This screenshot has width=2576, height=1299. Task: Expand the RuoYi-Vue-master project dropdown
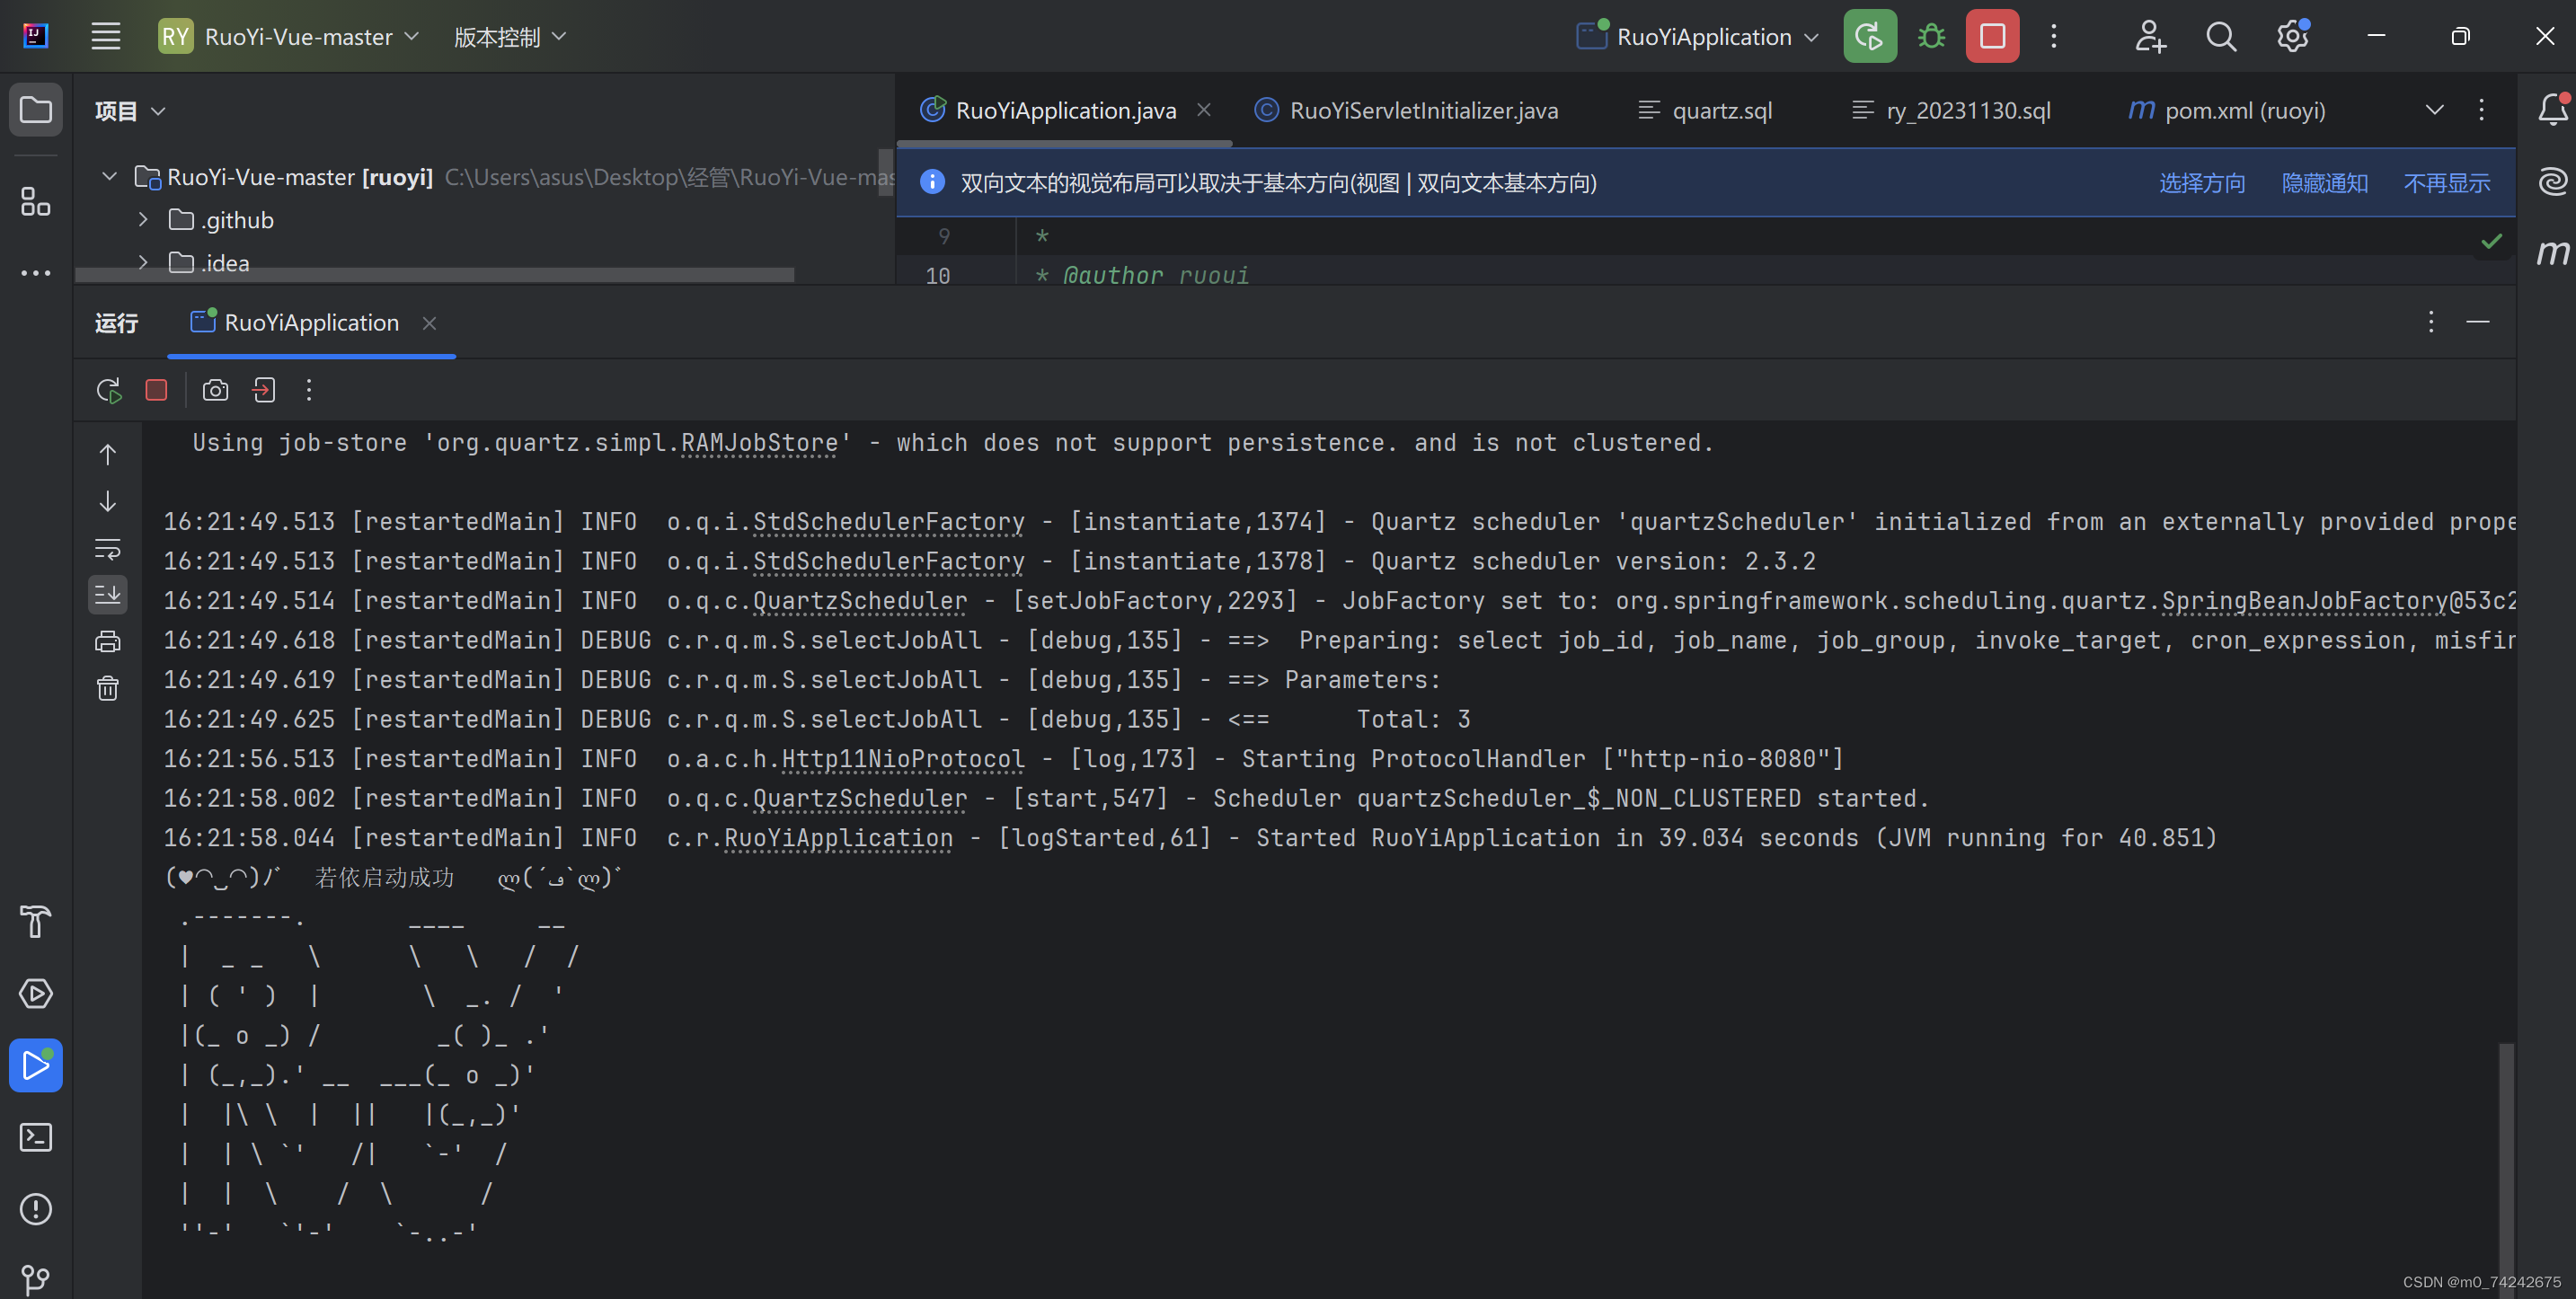tap(289, 37)
